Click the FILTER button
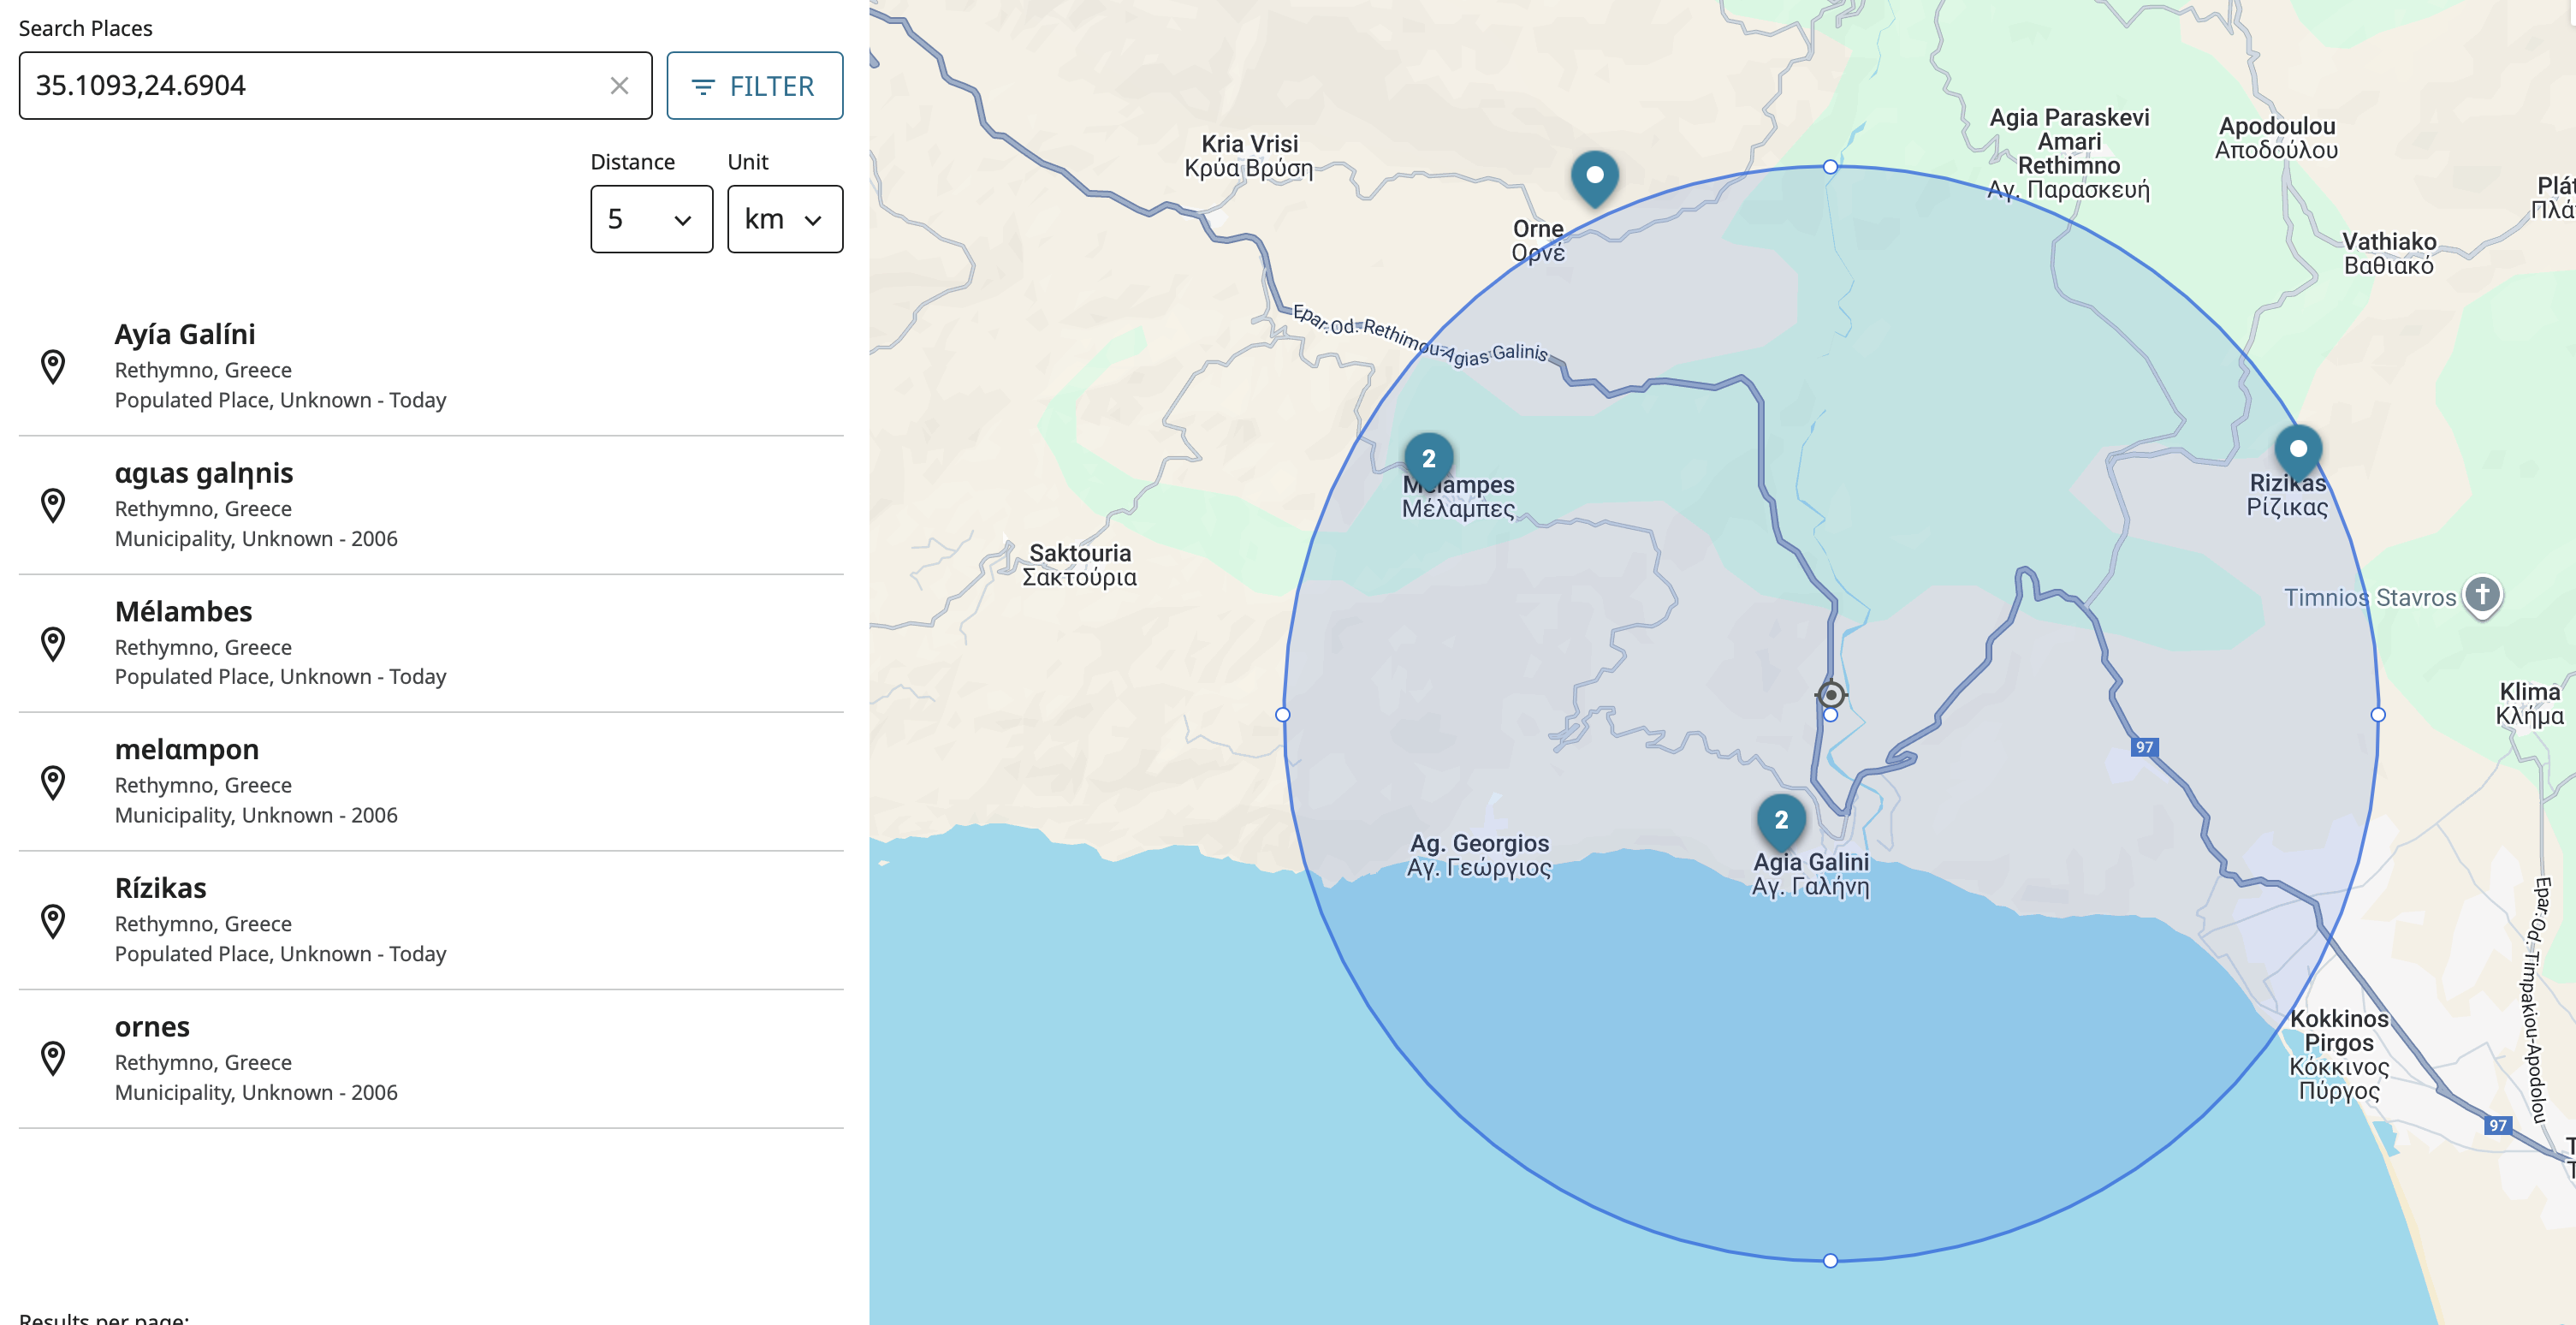 755,86
